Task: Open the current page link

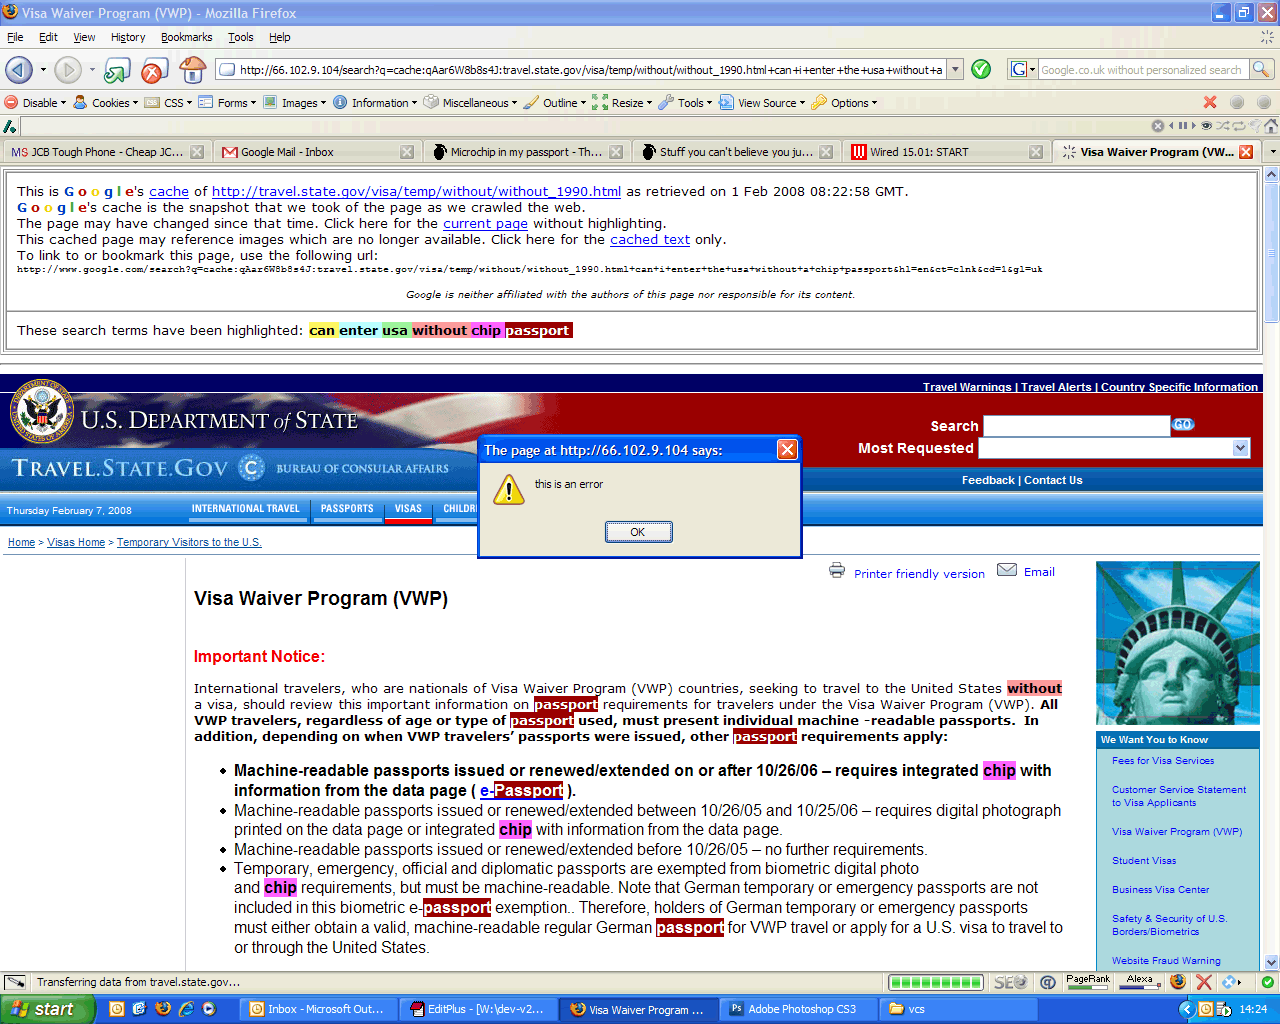Action: (485, 223)
